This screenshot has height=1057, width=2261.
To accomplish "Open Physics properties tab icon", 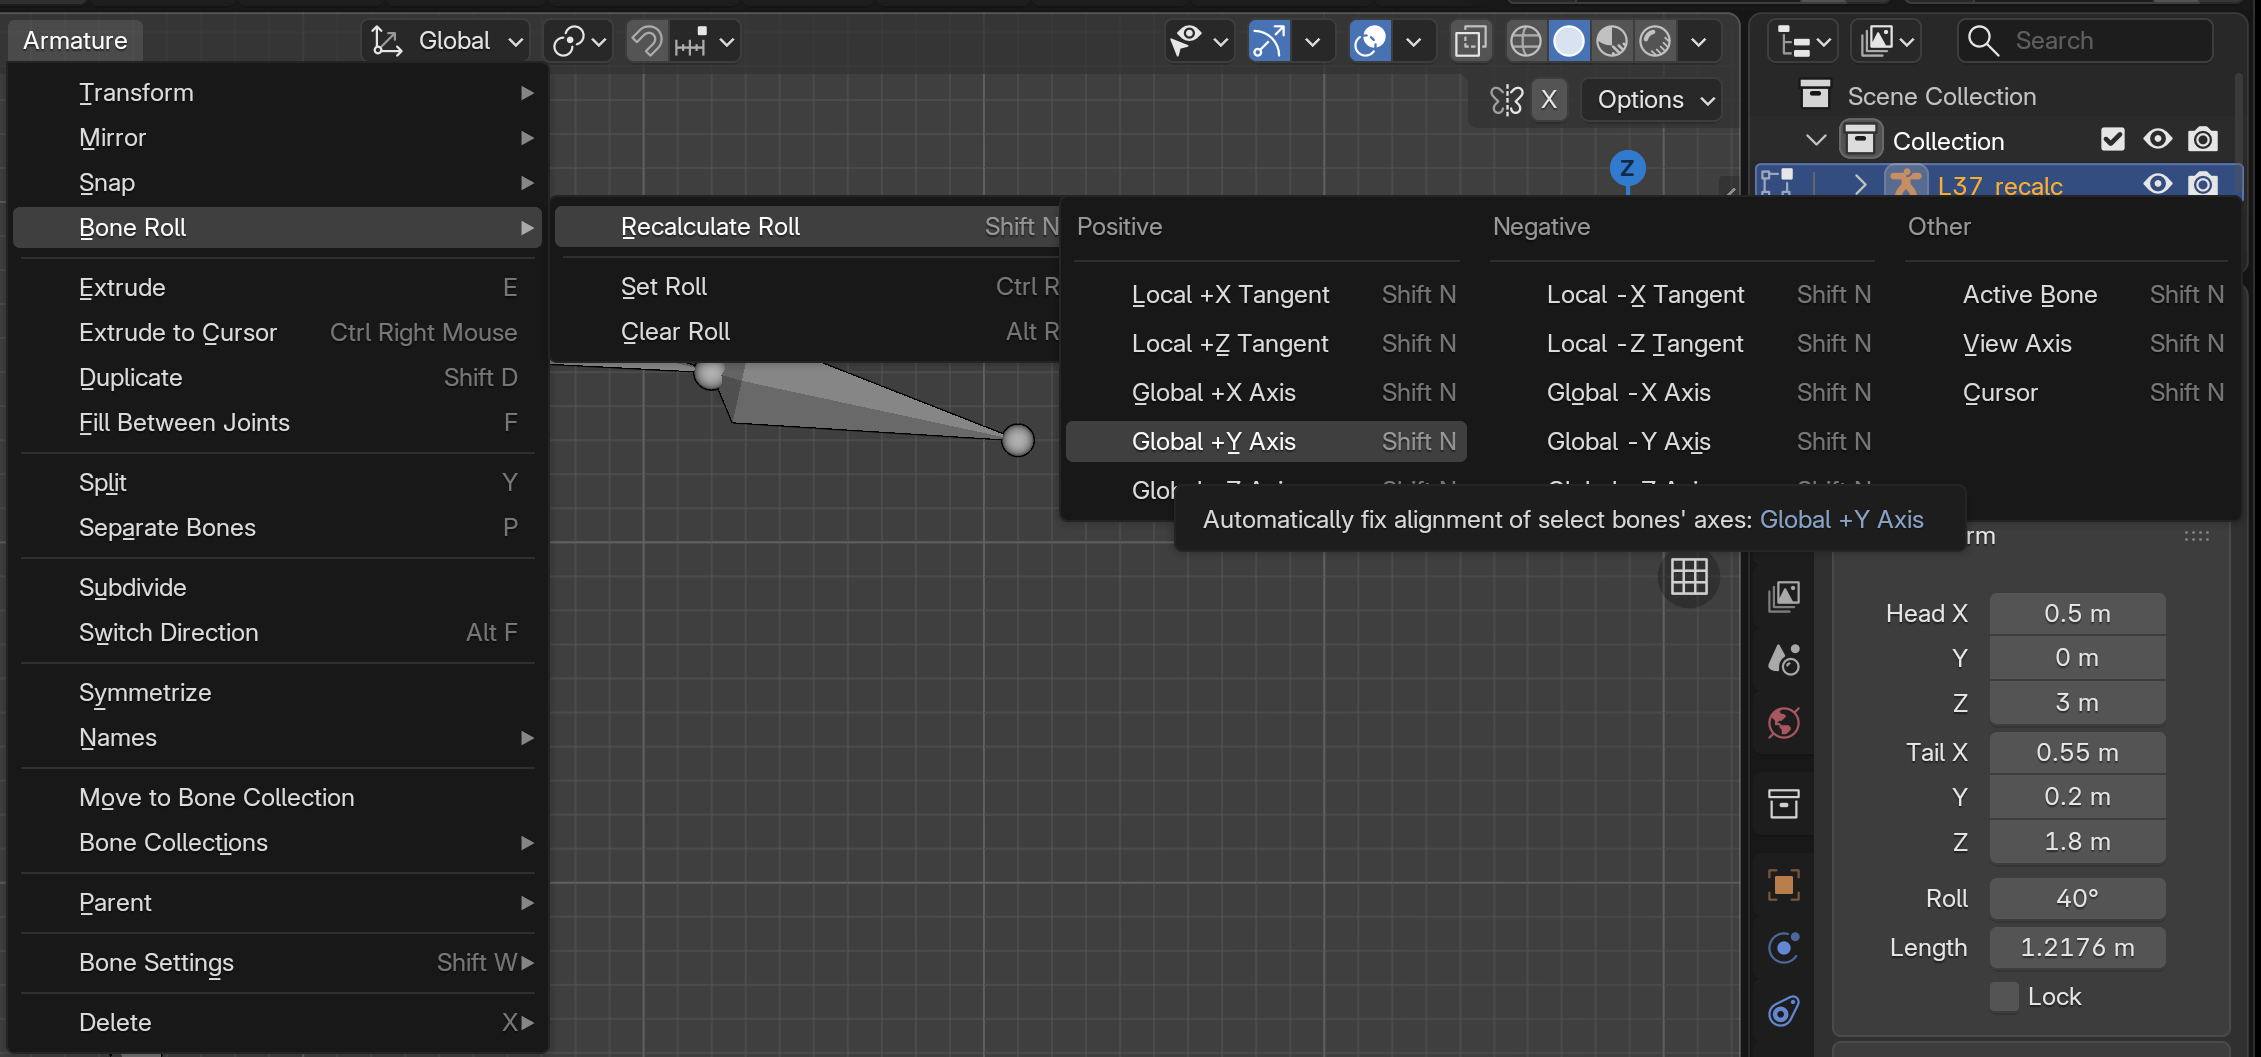I will 1784,947.
